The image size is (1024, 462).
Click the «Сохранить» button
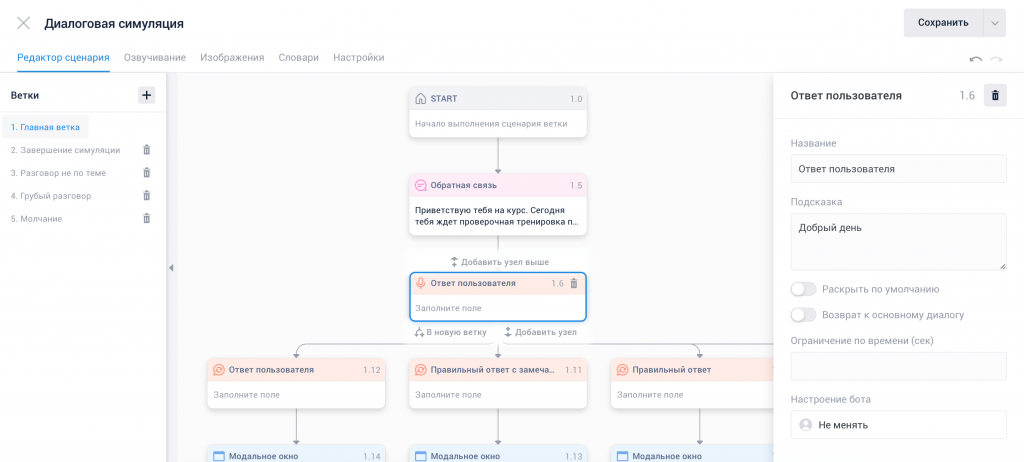[943, 23]
